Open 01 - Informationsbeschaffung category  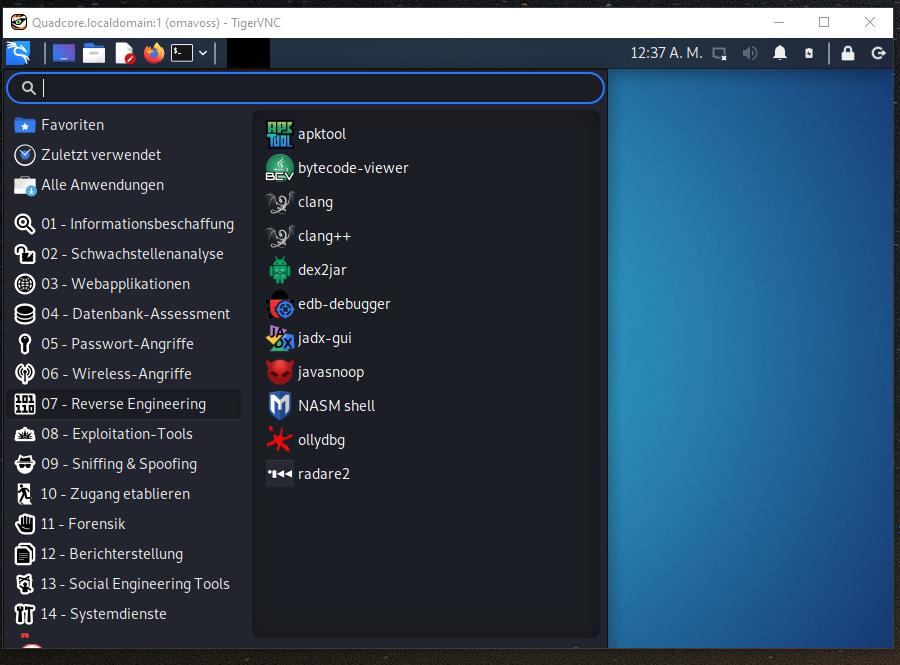coord(125,224)
